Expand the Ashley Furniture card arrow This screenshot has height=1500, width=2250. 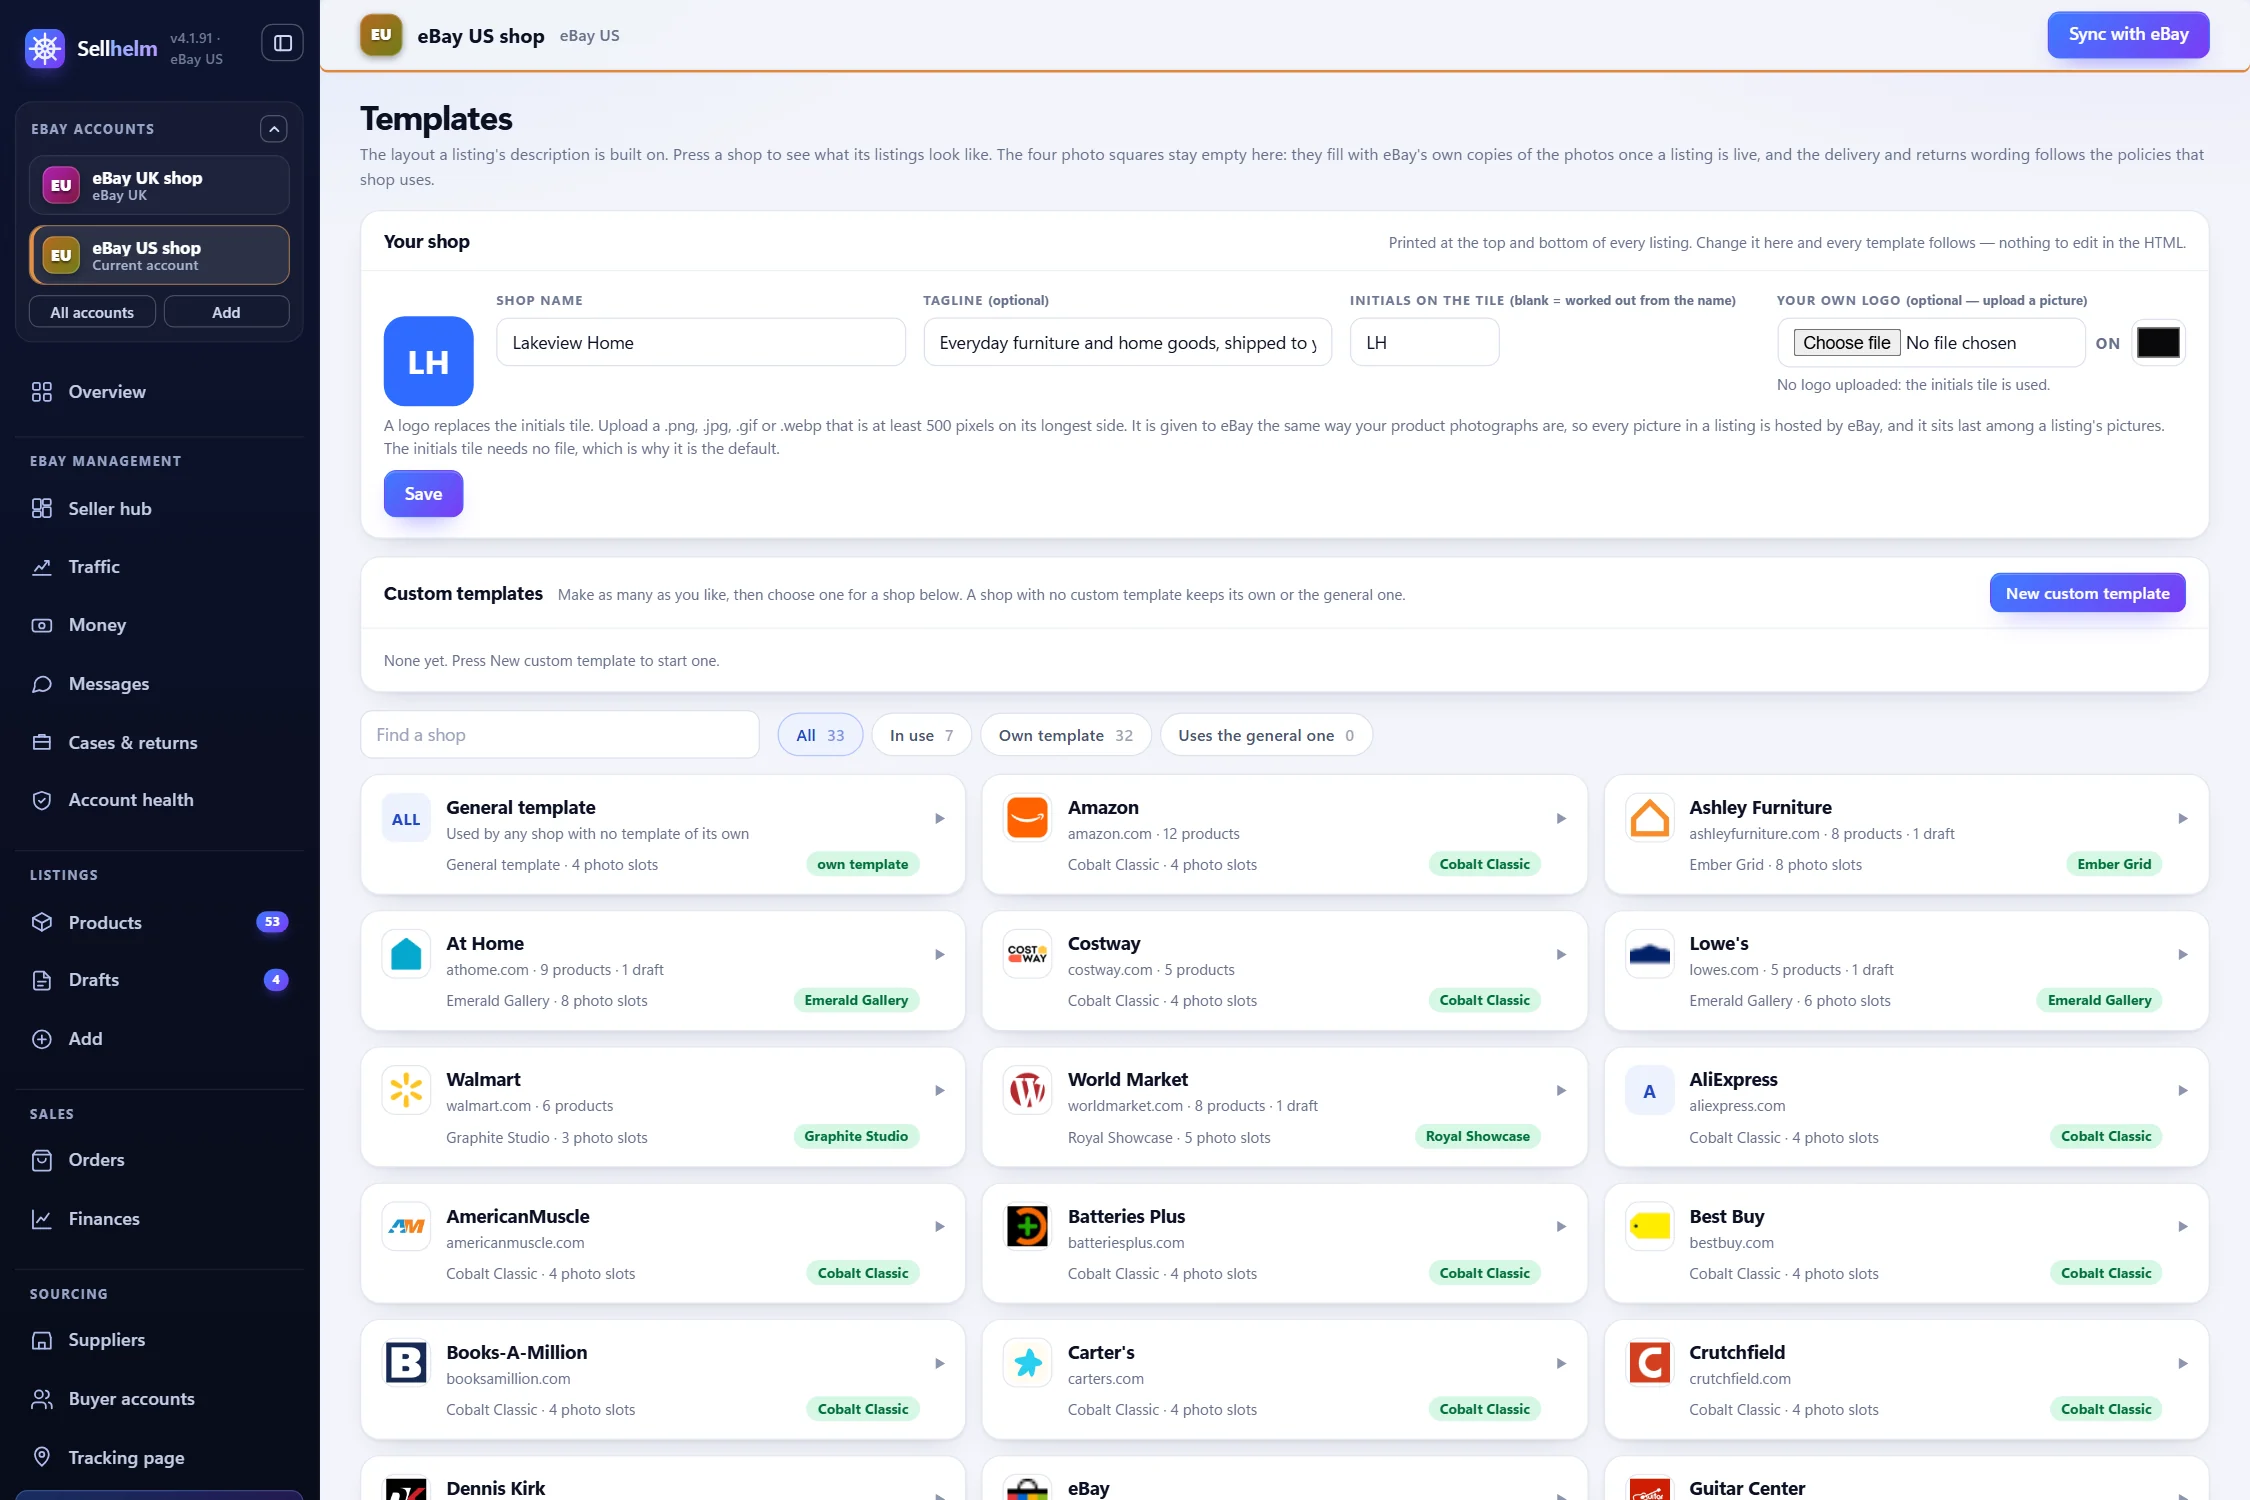[2183, 819]
